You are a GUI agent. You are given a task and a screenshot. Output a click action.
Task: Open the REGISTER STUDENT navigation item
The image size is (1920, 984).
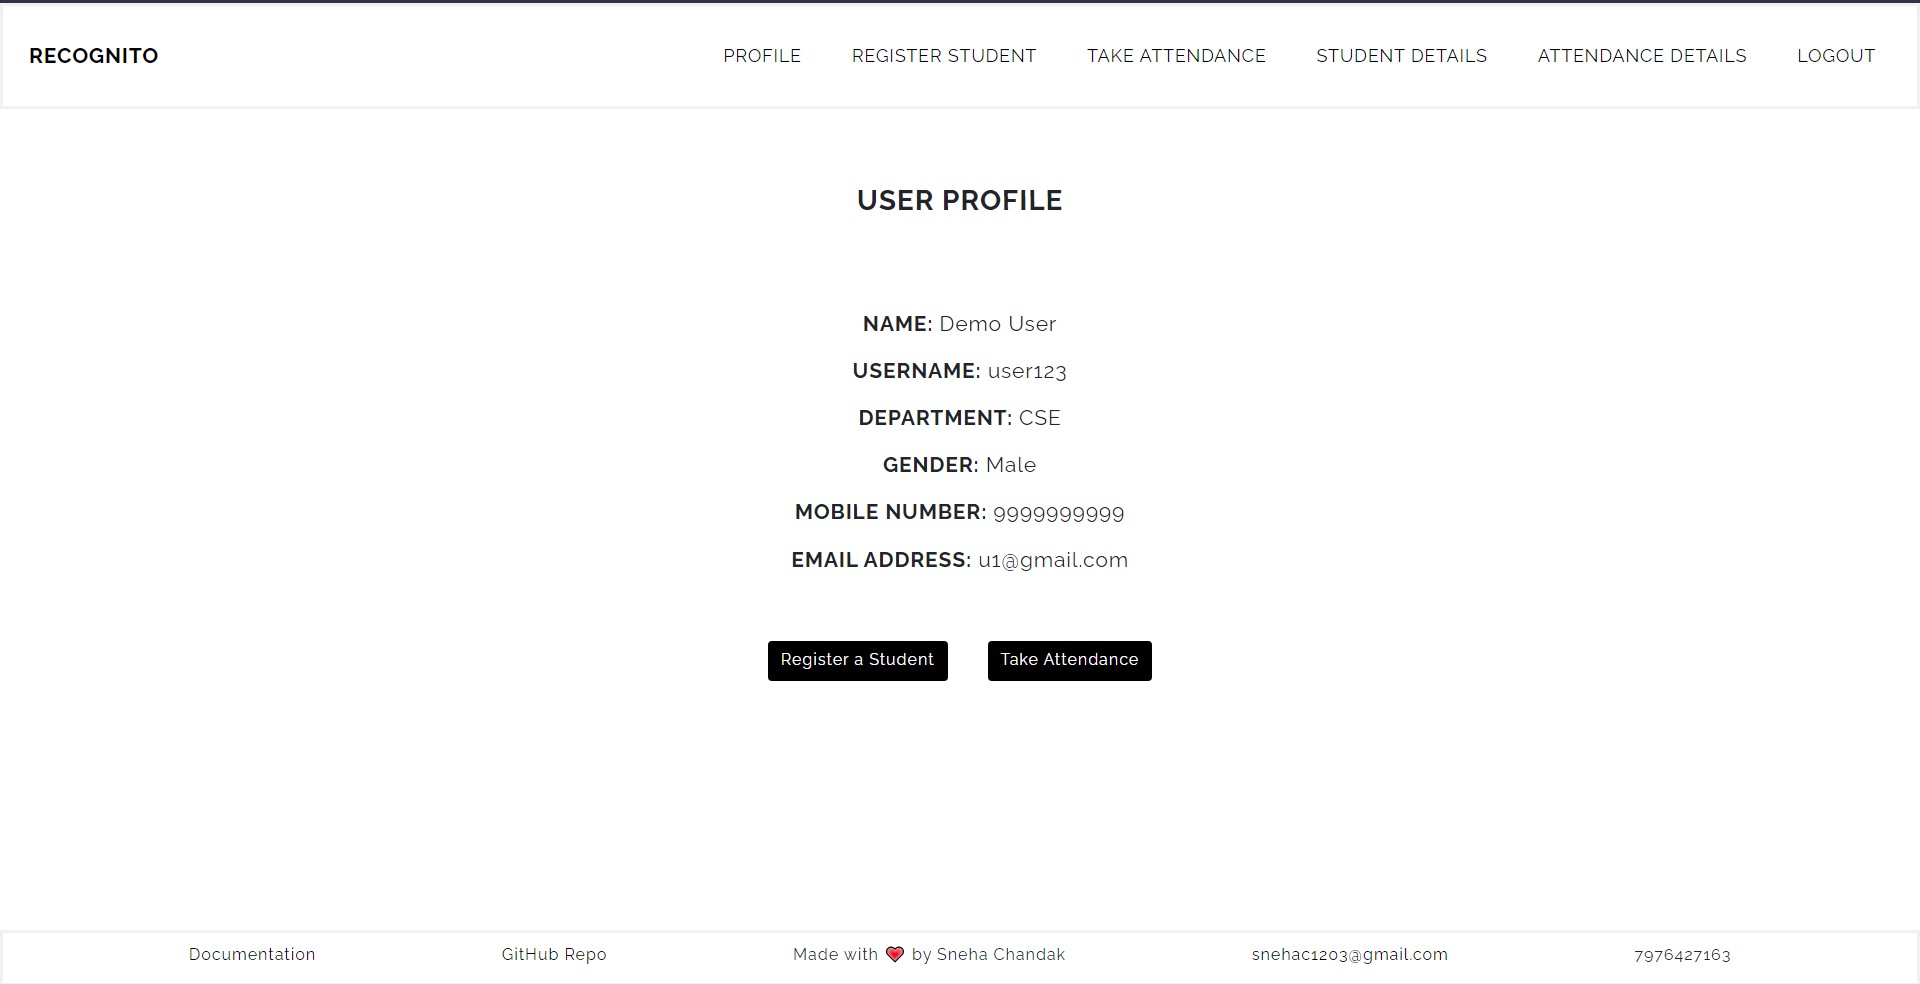[944, 56]
